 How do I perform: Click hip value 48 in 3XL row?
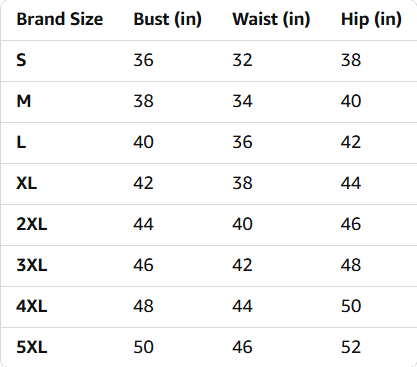point(351,265)
